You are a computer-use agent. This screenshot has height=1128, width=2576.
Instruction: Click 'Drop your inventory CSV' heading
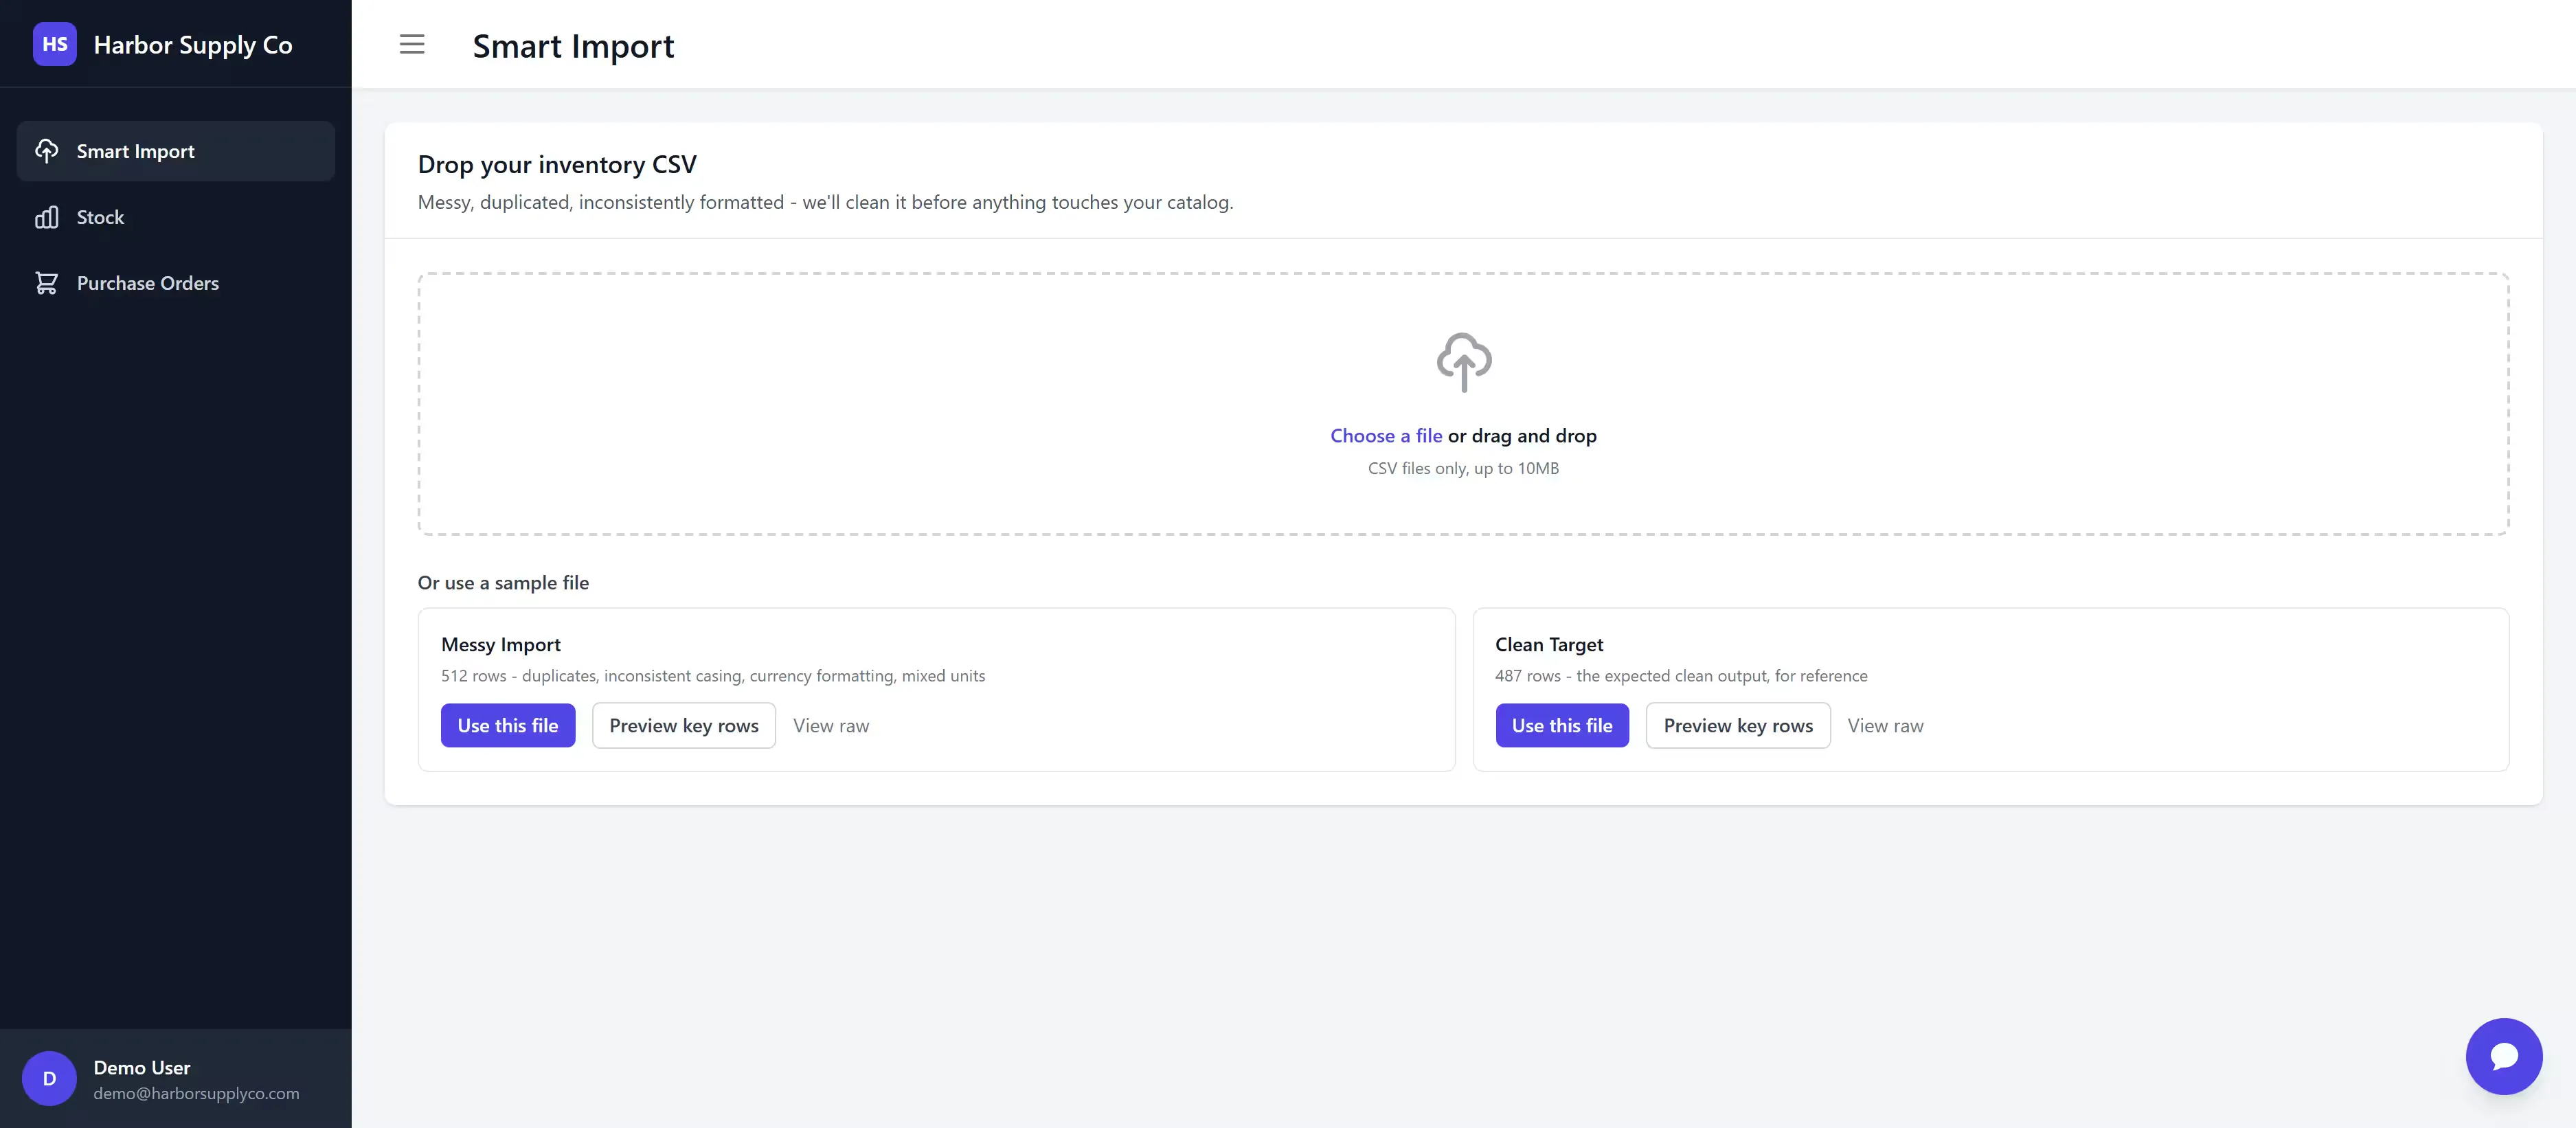click(x=557, y=164)
